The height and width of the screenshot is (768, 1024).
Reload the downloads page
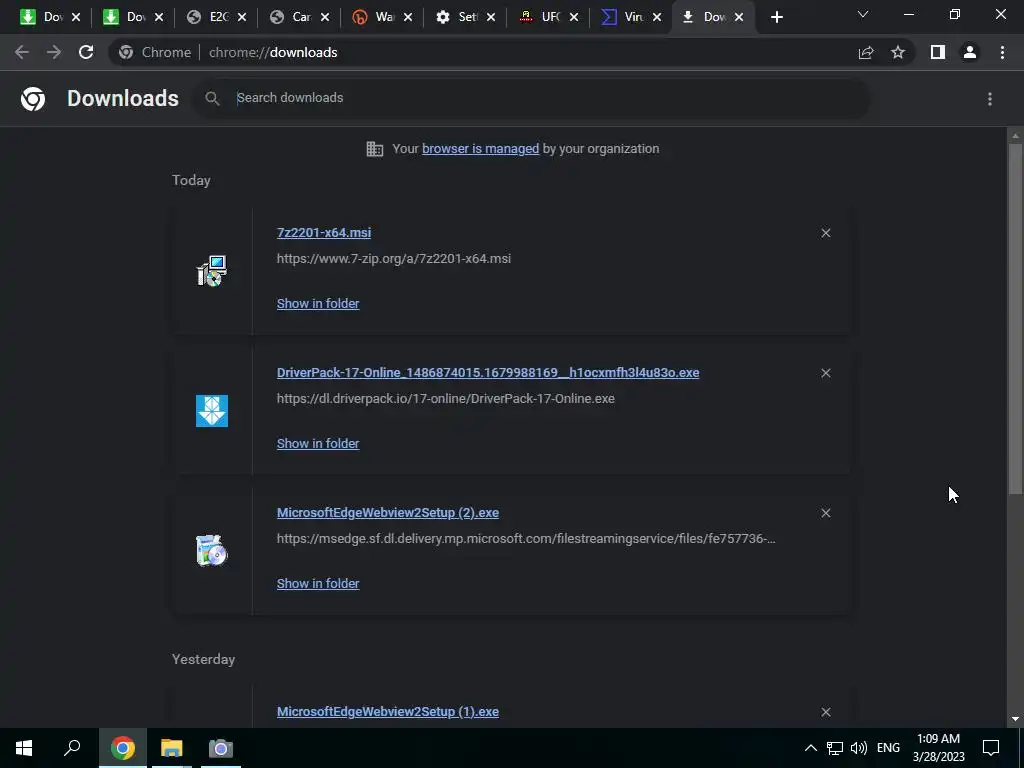pyautogui.click(x=86, y=52)
